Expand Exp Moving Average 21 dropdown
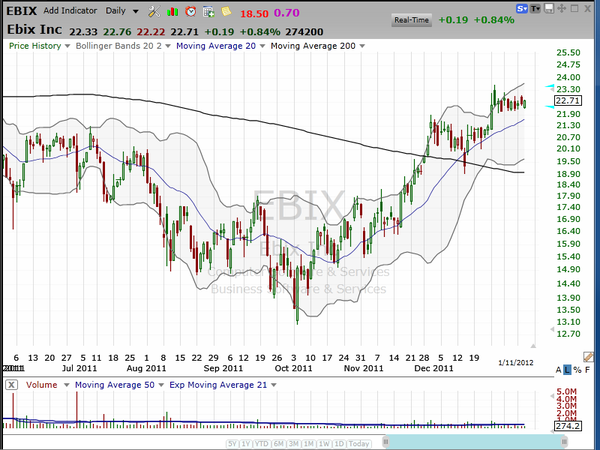 click(274, 385)
